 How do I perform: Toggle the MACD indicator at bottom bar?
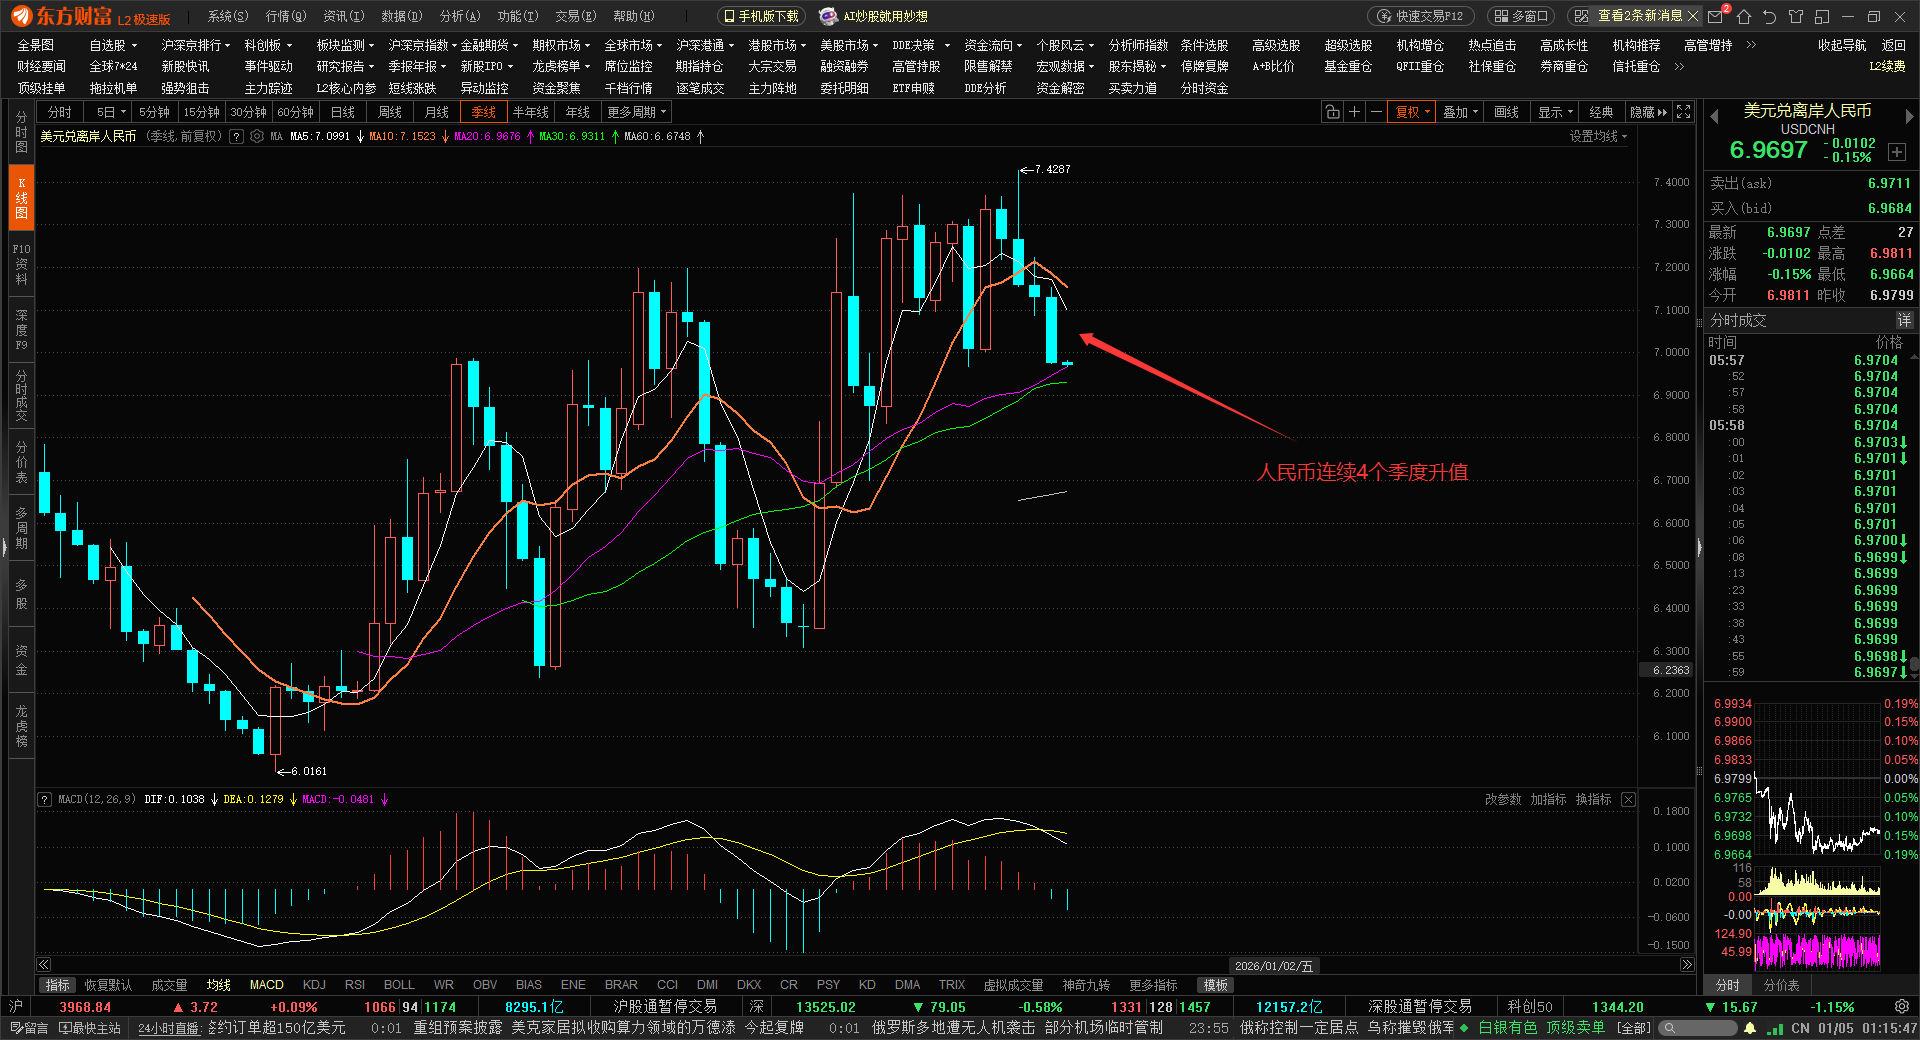[x=266, y=985]
